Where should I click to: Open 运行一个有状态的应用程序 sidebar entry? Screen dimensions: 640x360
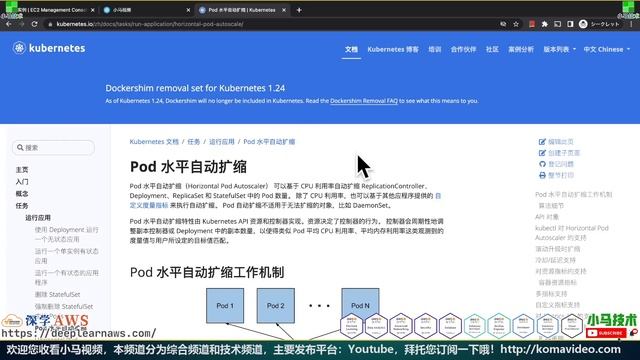(x=67, y=278)
